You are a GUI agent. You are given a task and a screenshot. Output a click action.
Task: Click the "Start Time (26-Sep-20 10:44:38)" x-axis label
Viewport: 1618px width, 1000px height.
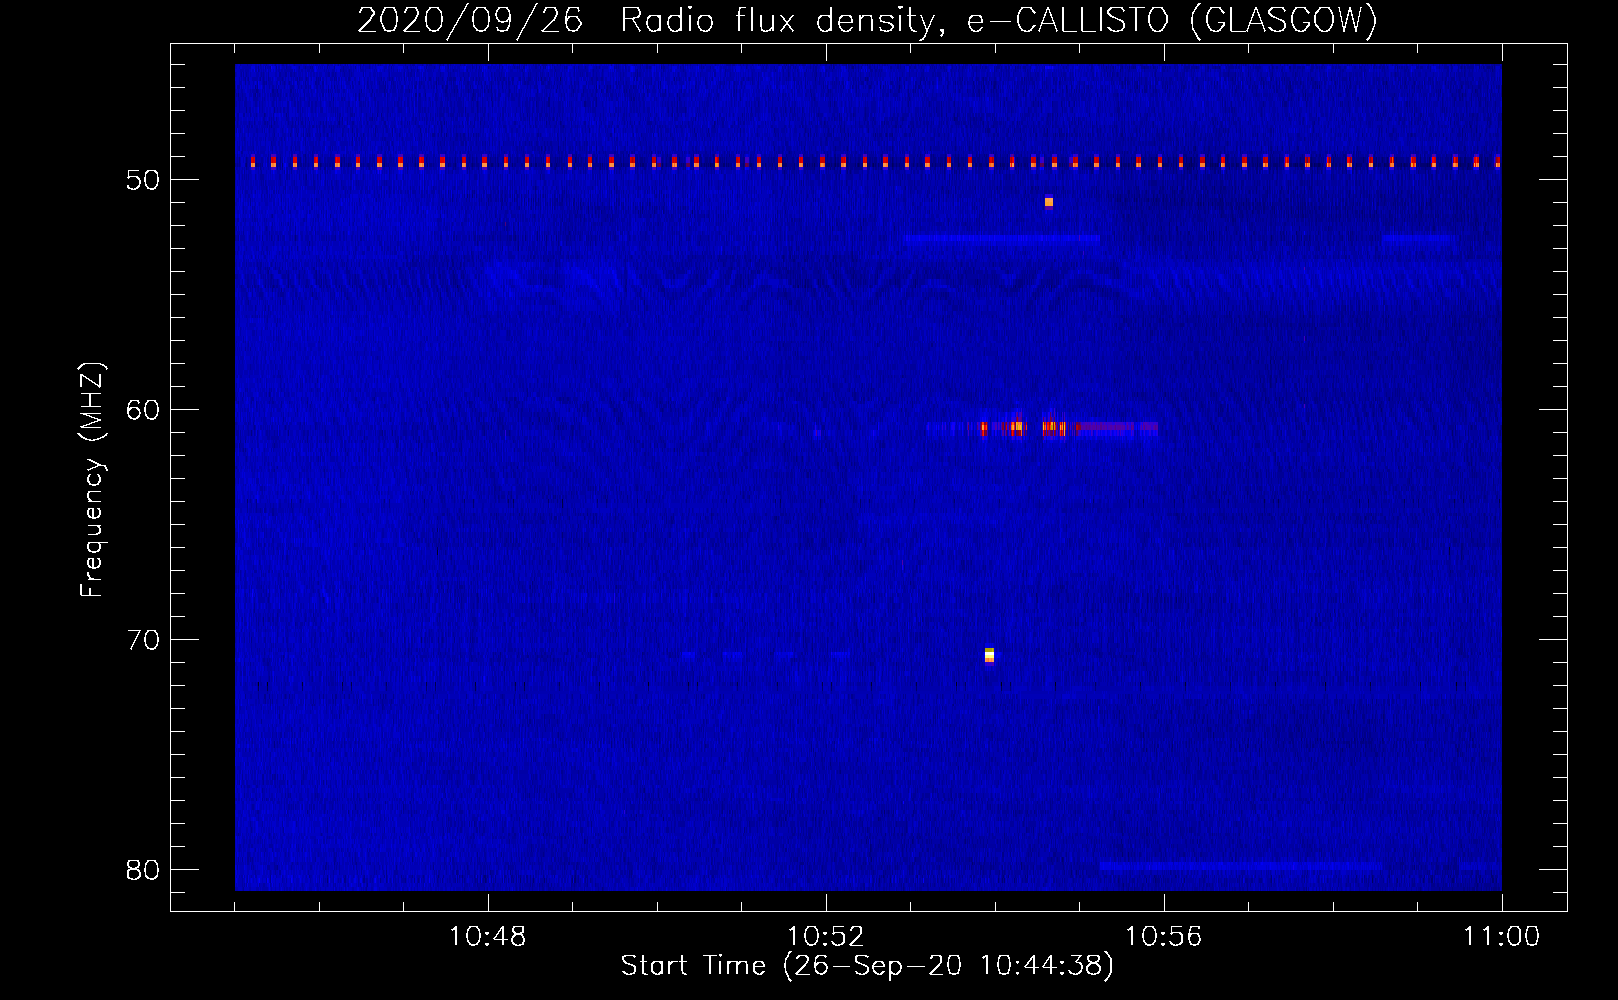point(867,966)
